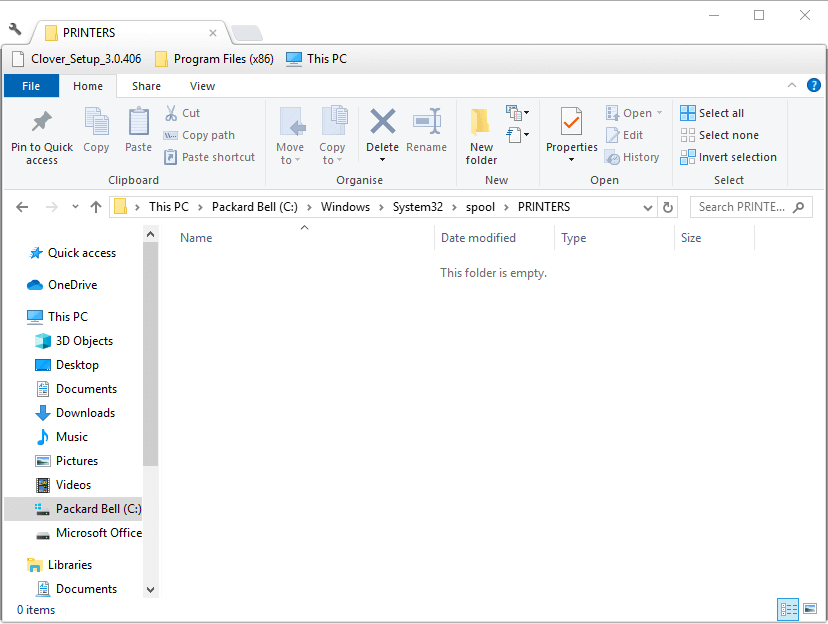Click Packard Bell (C:) in address bar
Viewport: 828px width, 624px height.
point(255,207)
